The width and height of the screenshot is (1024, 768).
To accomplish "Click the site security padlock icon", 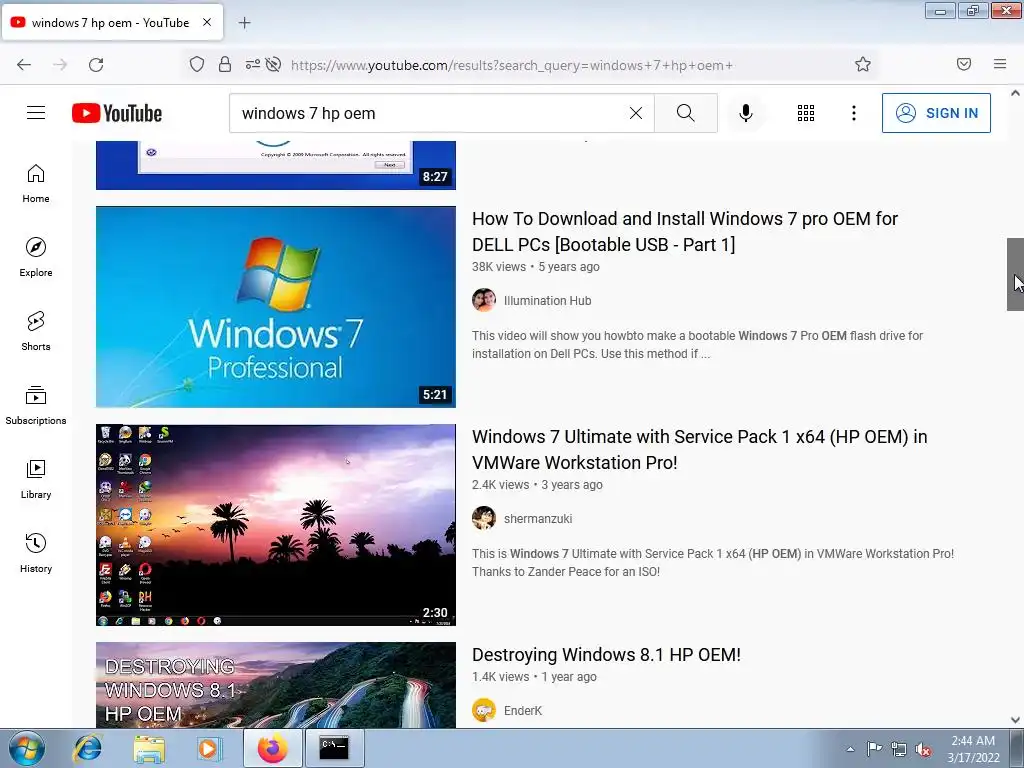I will click(x=225, y=64).
